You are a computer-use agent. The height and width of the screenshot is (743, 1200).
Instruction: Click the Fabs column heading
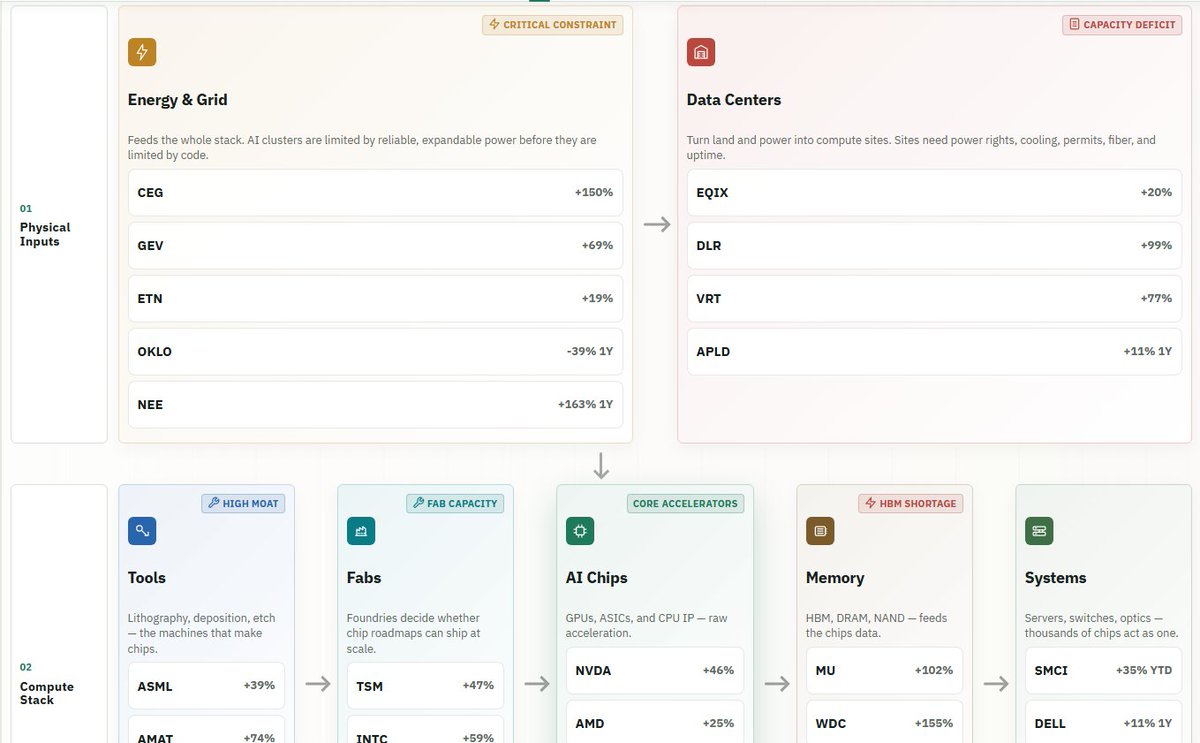click(364, 578)
